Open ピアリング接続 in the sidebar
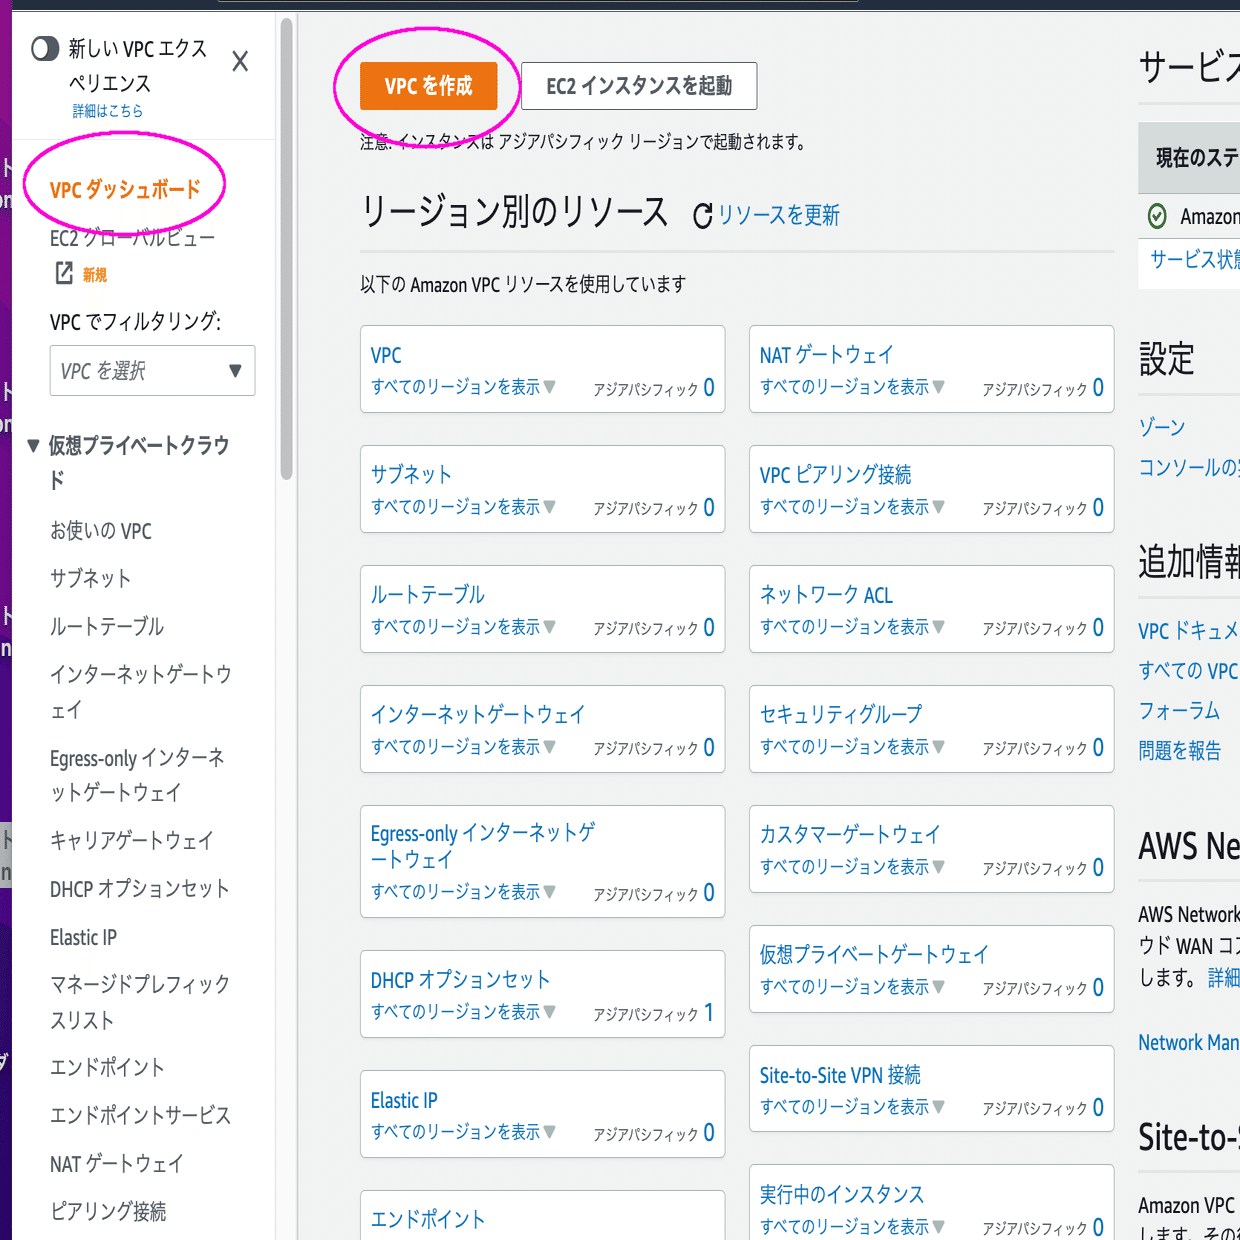 (108, 1212)
